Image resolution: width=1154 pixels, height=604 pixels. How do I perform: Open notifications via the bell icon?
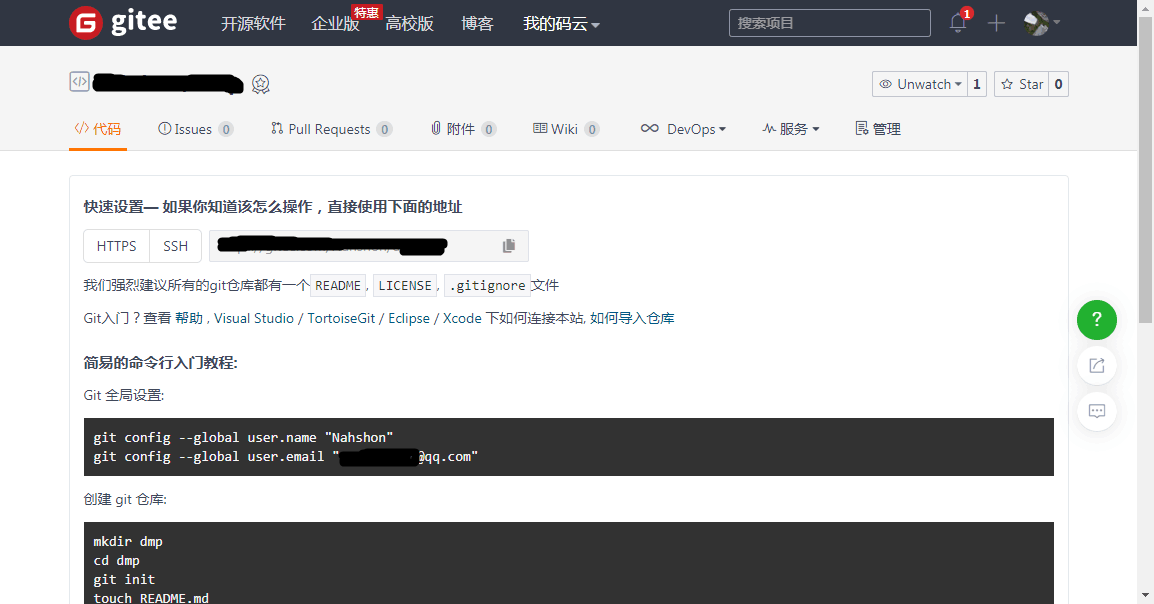tap(956, 22)
